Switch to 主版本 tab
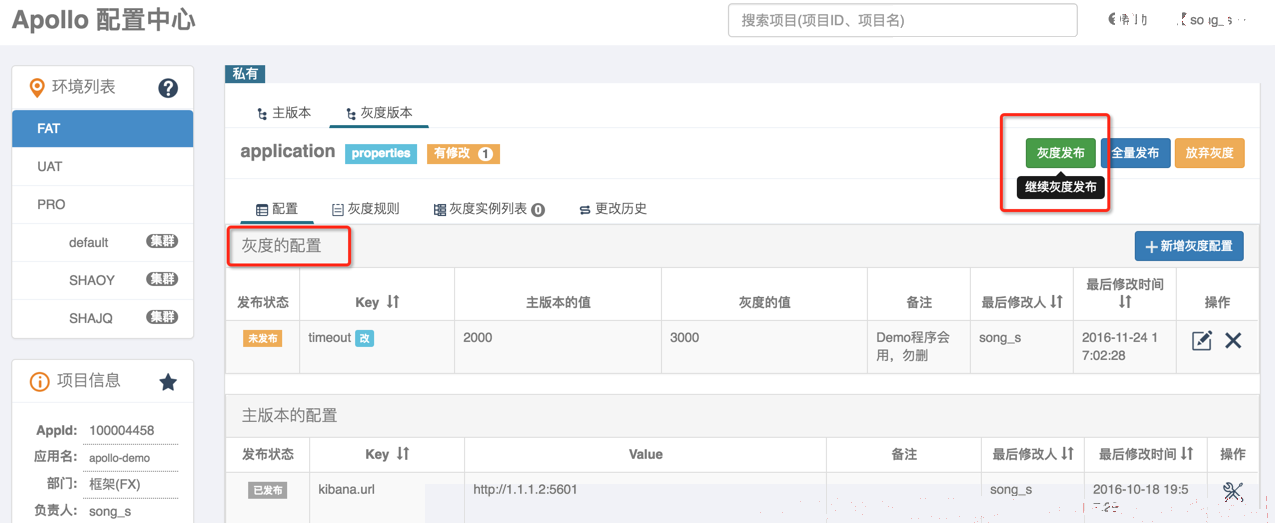Image resolution: width=1275 pixels, height=523 pixels. 284,113
